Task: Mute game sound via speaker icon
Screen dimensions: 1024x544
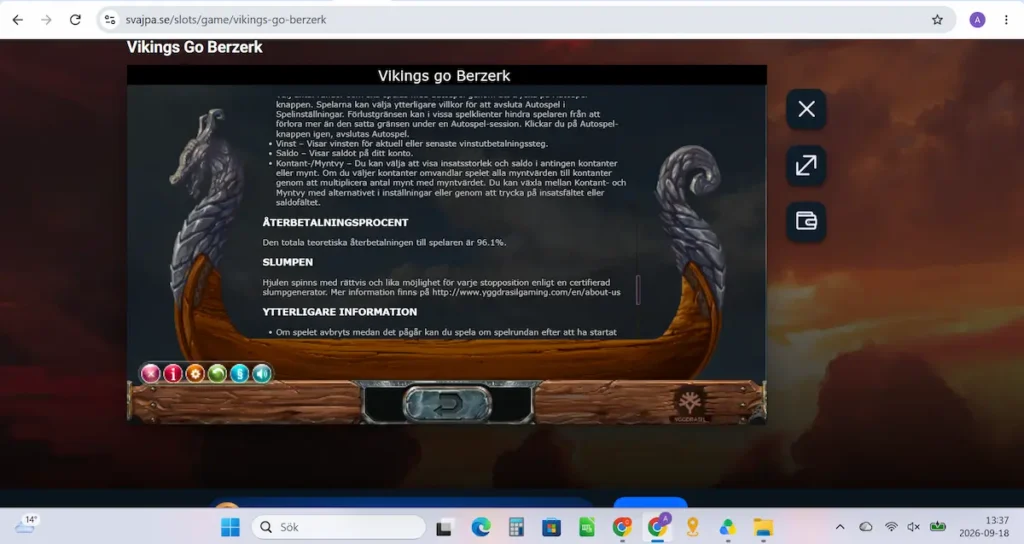Action: point(262,374)
